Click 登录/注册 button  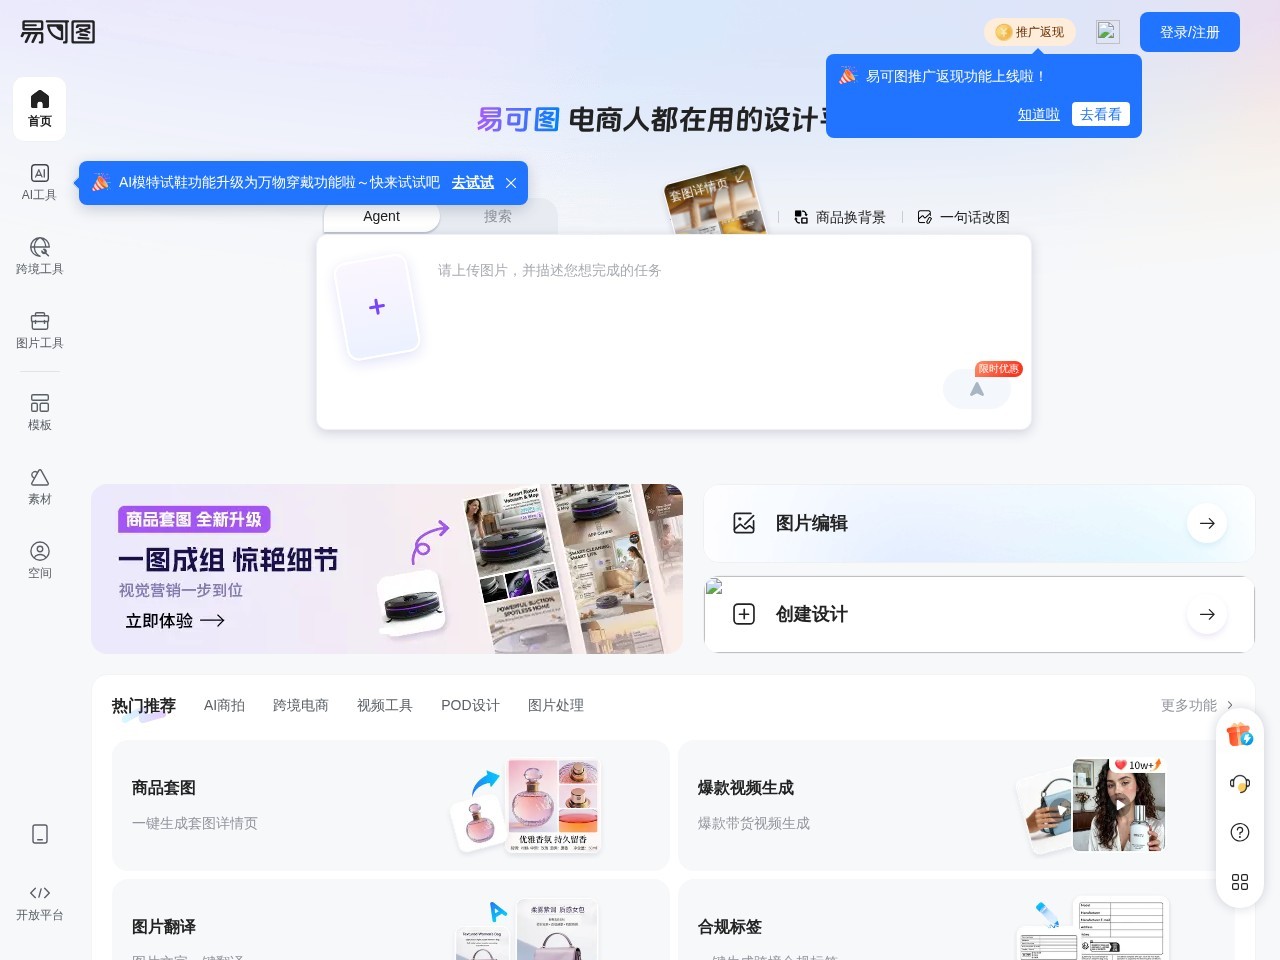[x=1190, y=32]
